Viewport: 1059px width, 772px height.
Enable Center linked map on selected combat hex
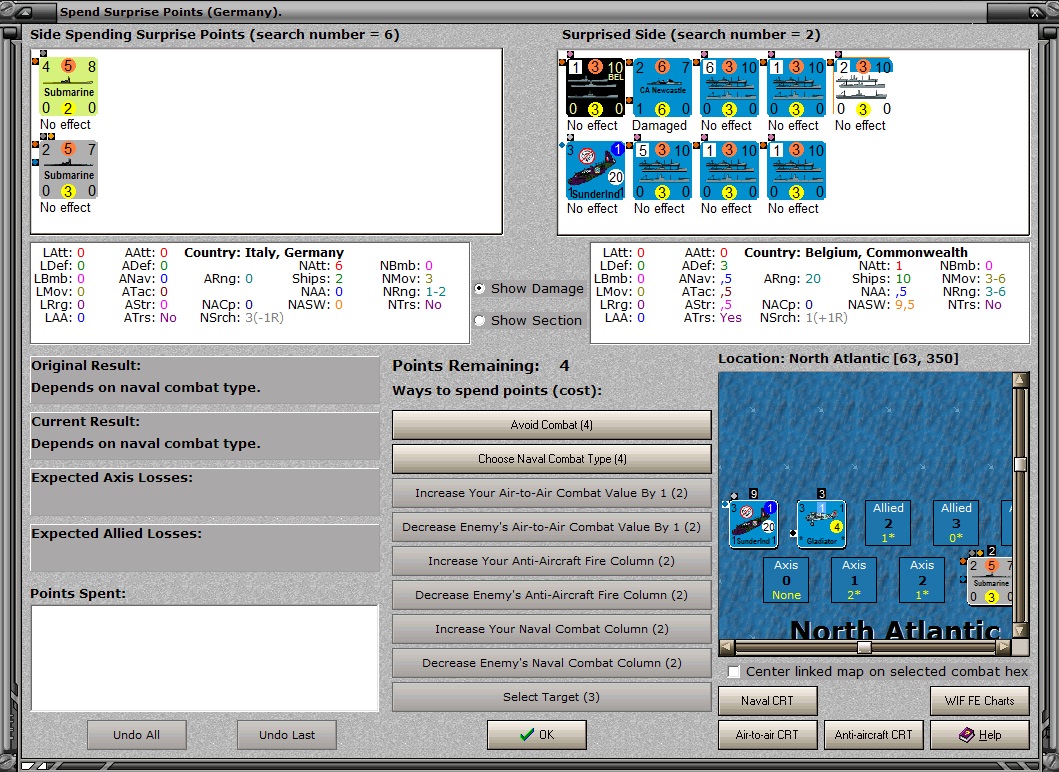point(734,671)
